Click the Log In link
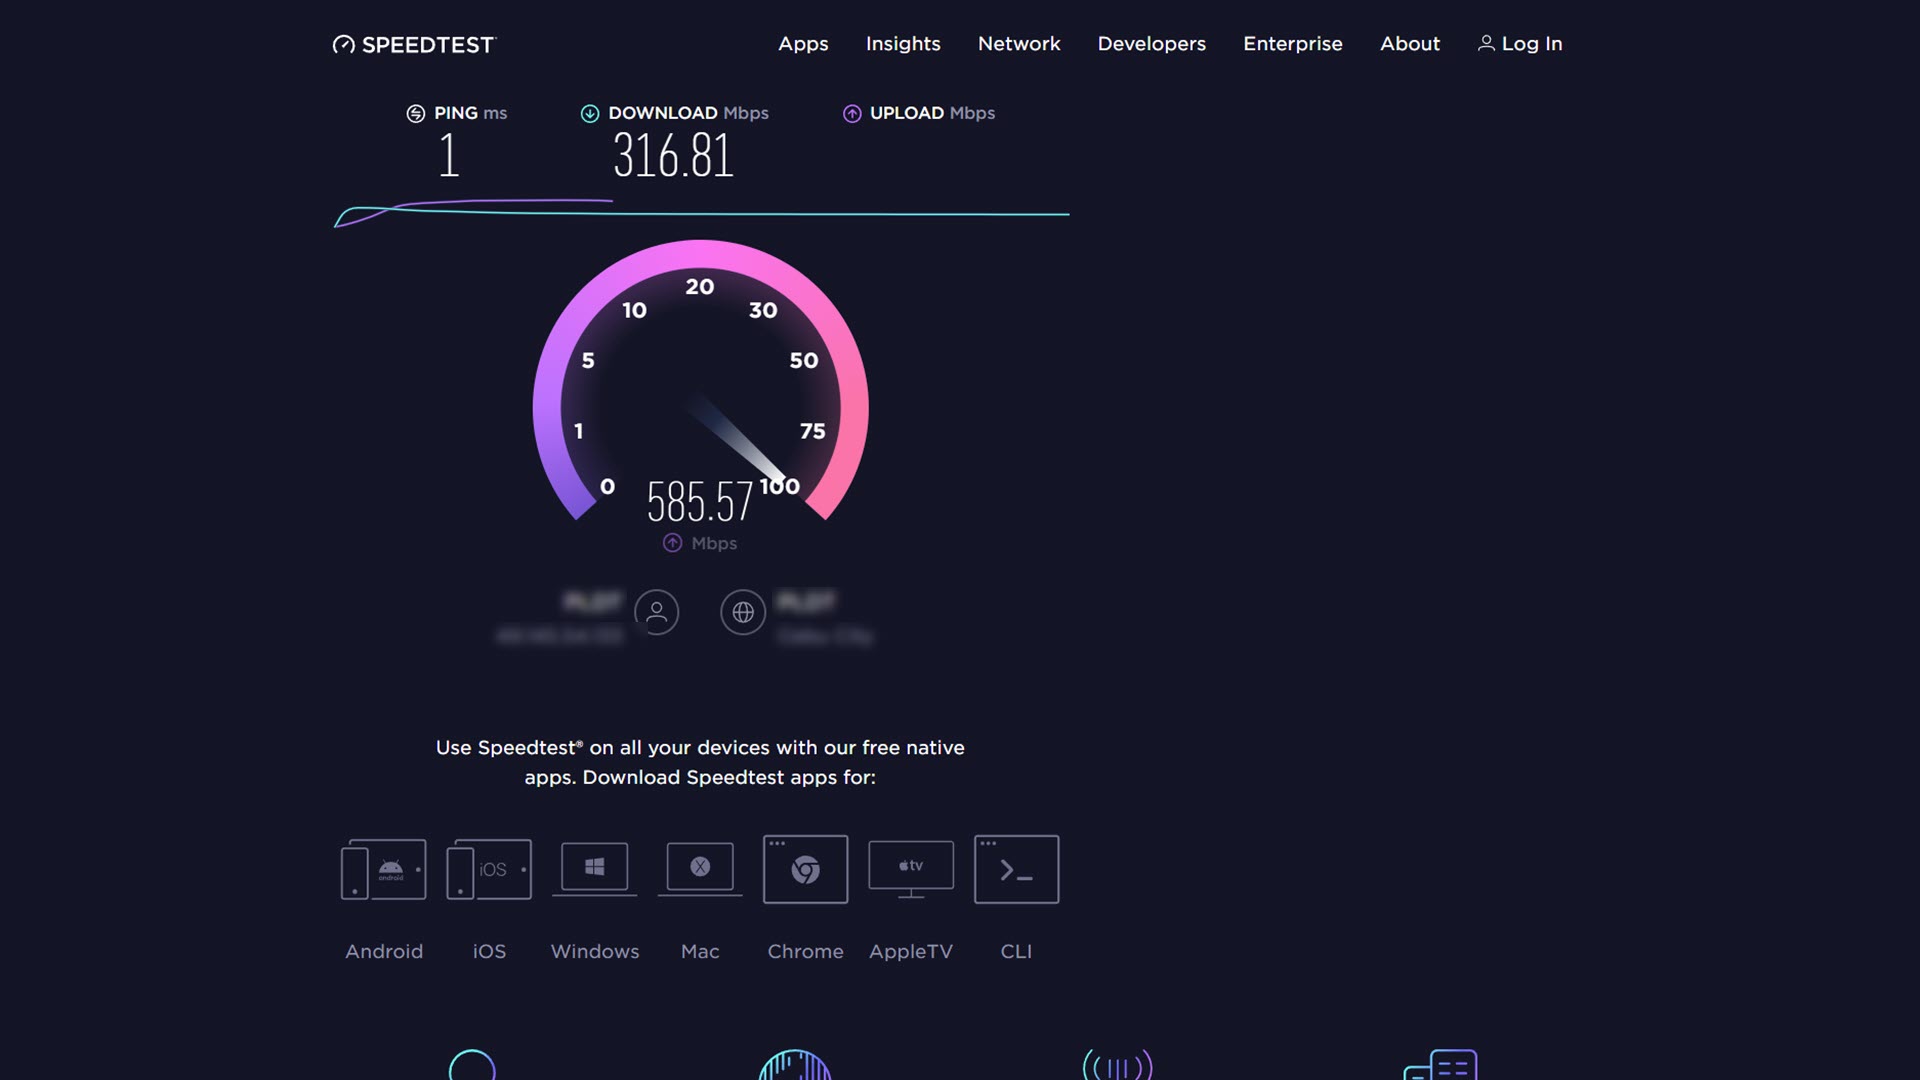This screenshot has height=1080, width=1920. [x=1520, y=44]
